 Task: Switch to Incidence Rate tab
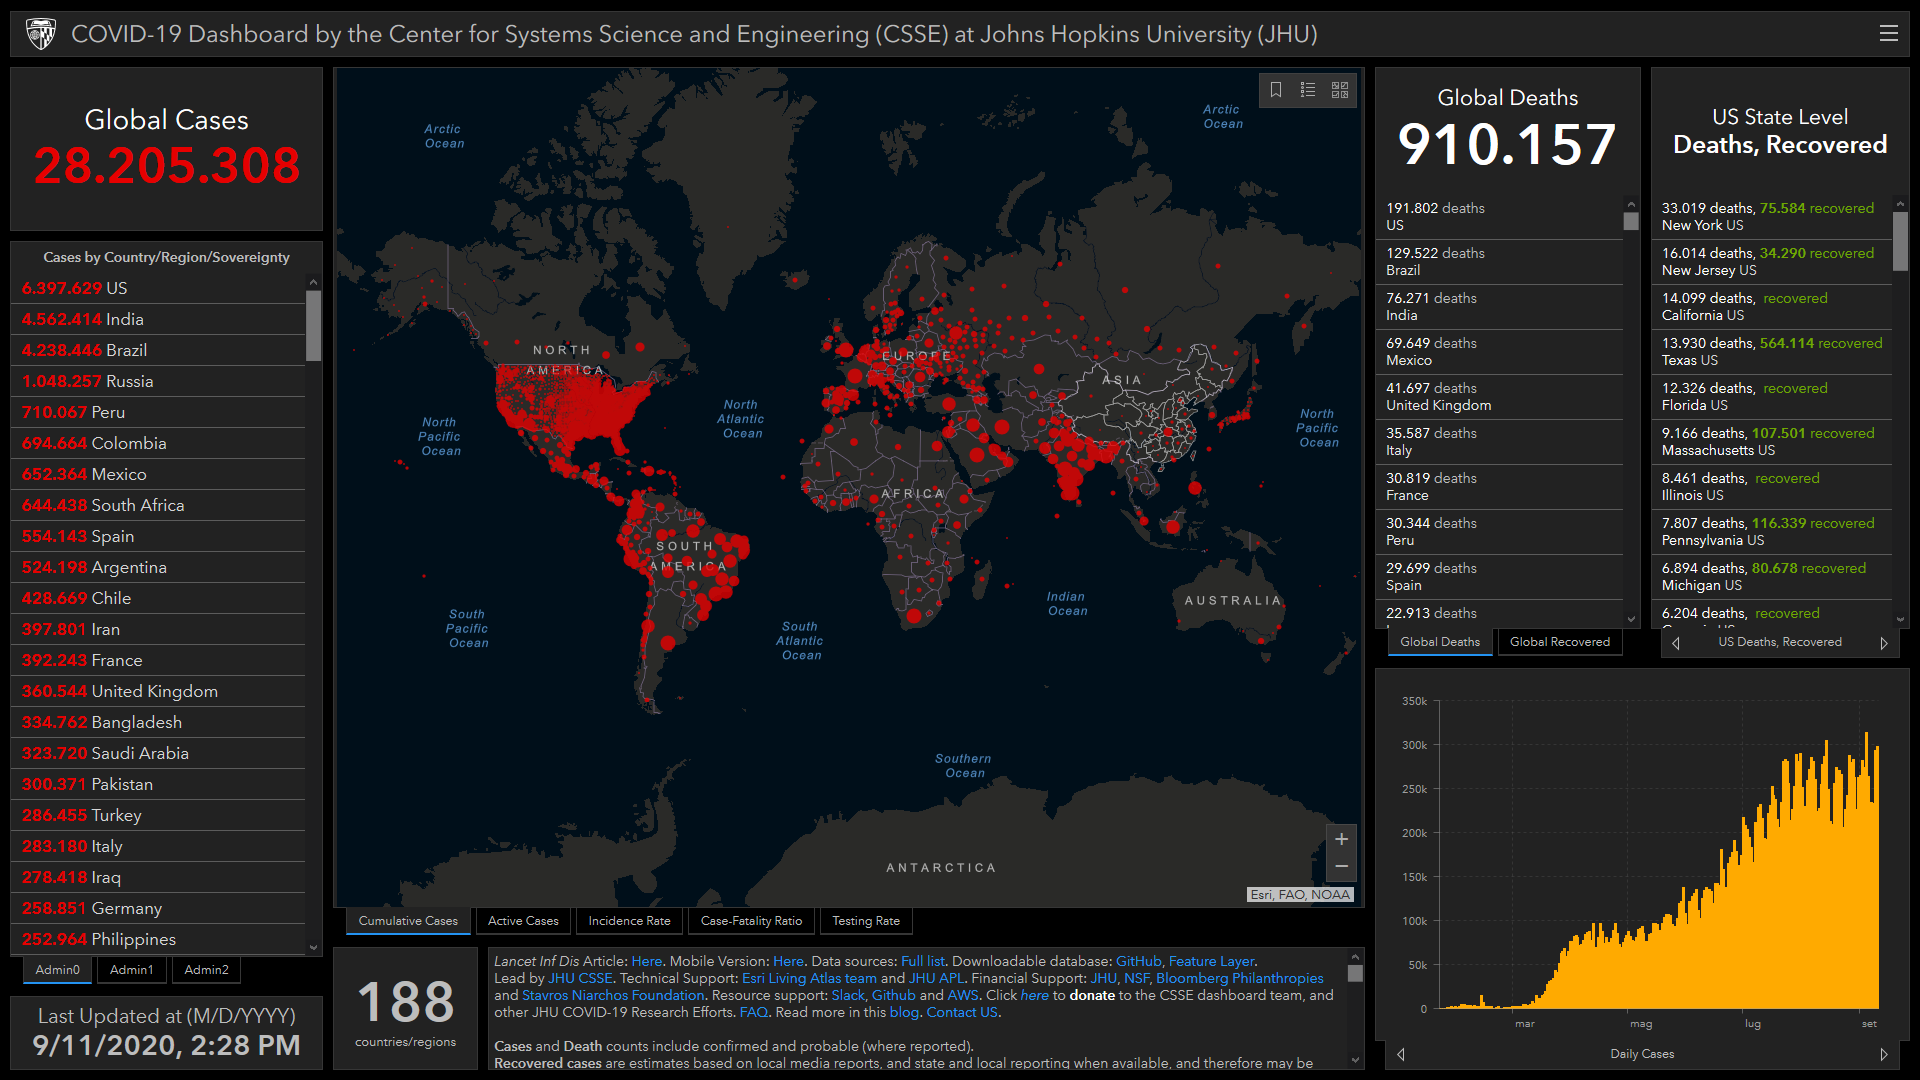pyautogui.click(x=629, y=921)
